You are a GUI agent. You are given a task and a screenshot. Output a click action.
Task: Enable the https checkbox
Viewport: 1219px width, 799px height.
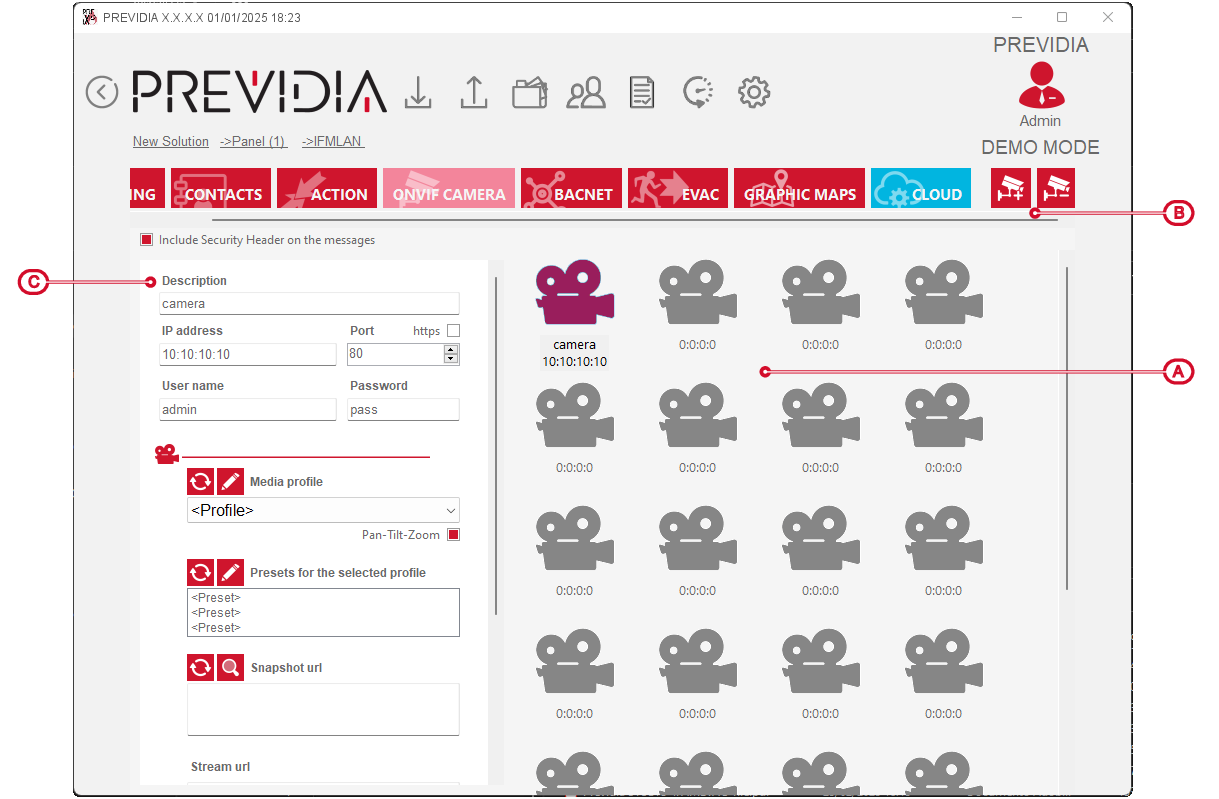pyautogui.click(x=453, y=331)
